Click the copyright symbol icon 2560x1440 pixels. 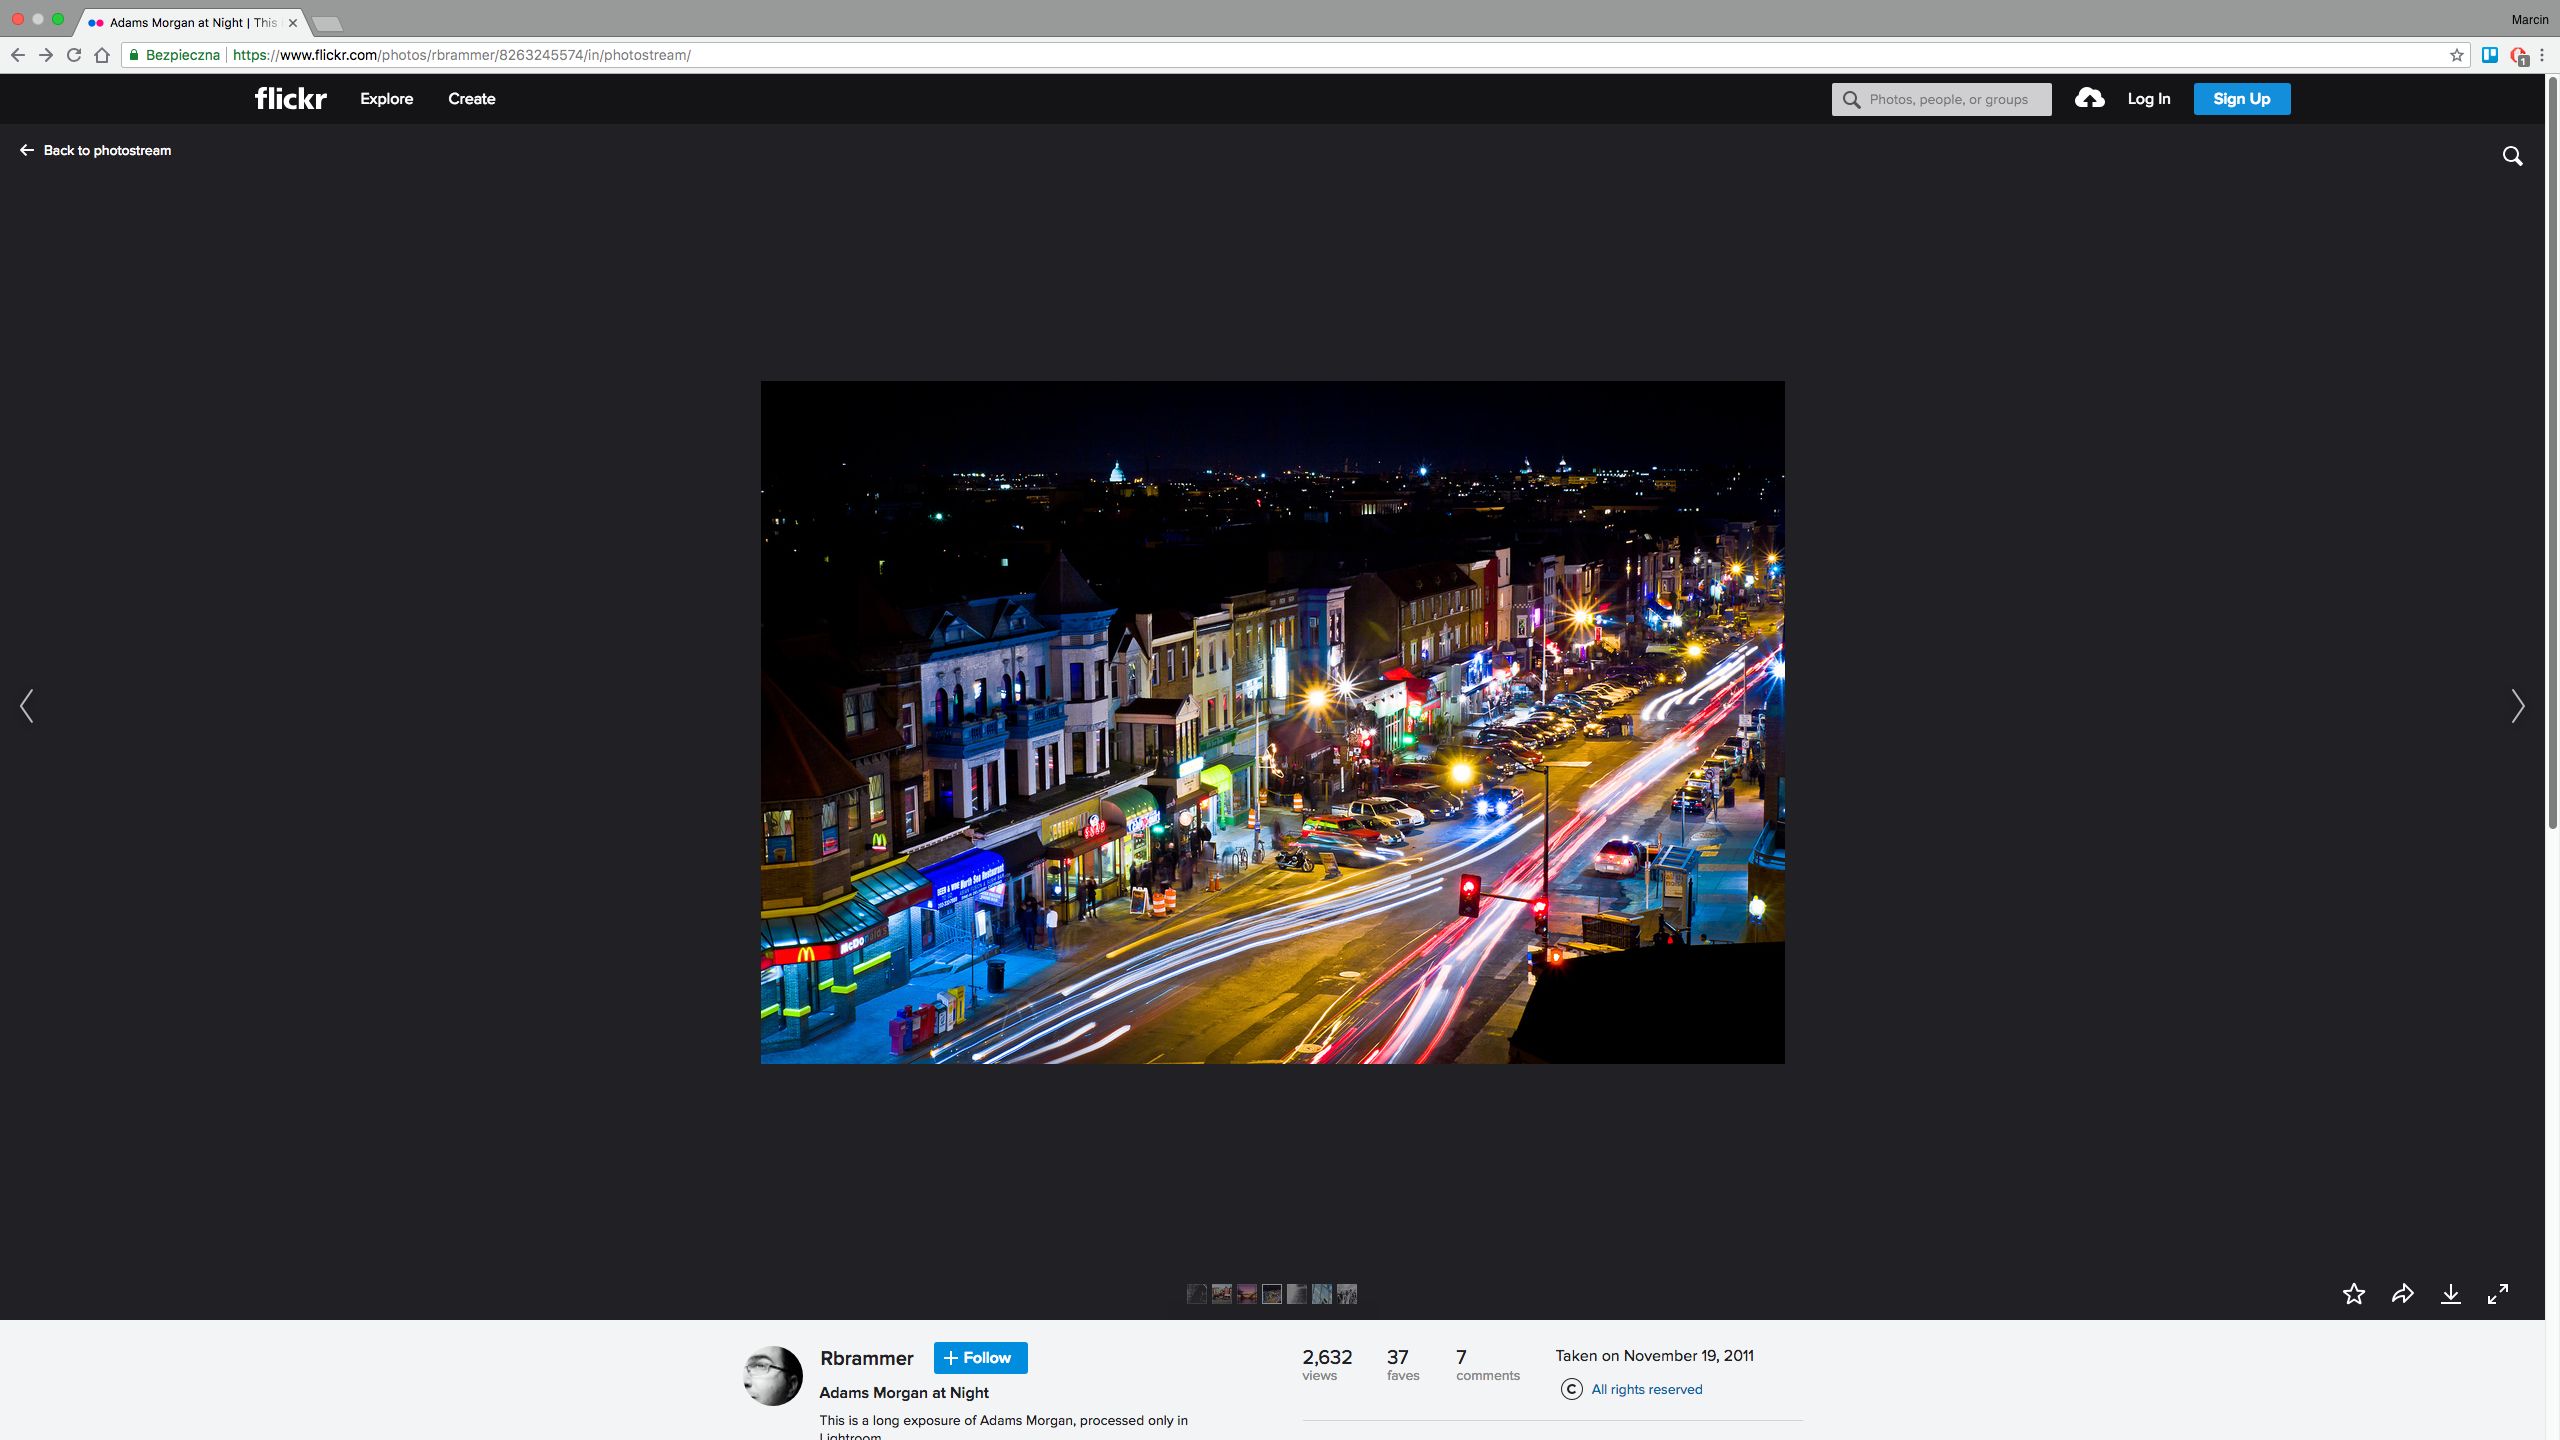click(1571, 1389)
